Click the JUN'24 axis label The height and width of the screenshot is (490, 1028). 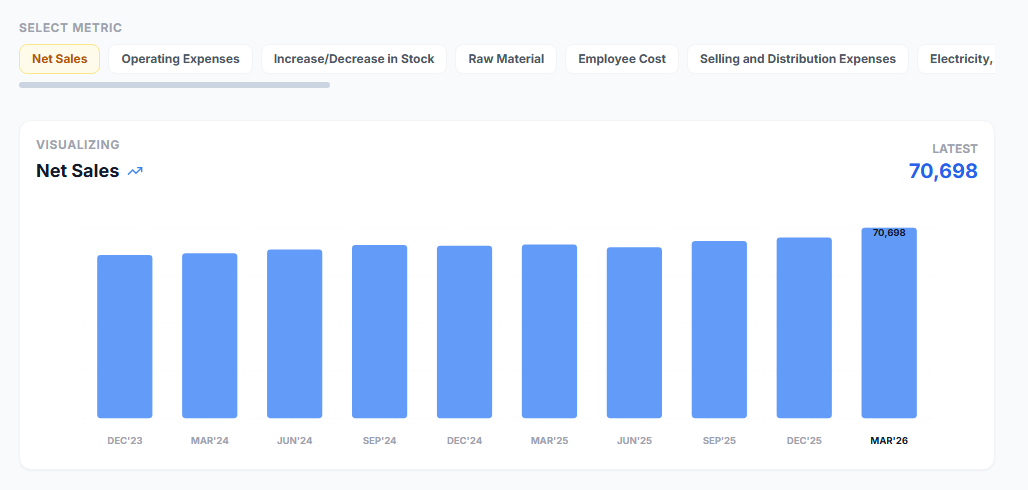click(294, 441)
